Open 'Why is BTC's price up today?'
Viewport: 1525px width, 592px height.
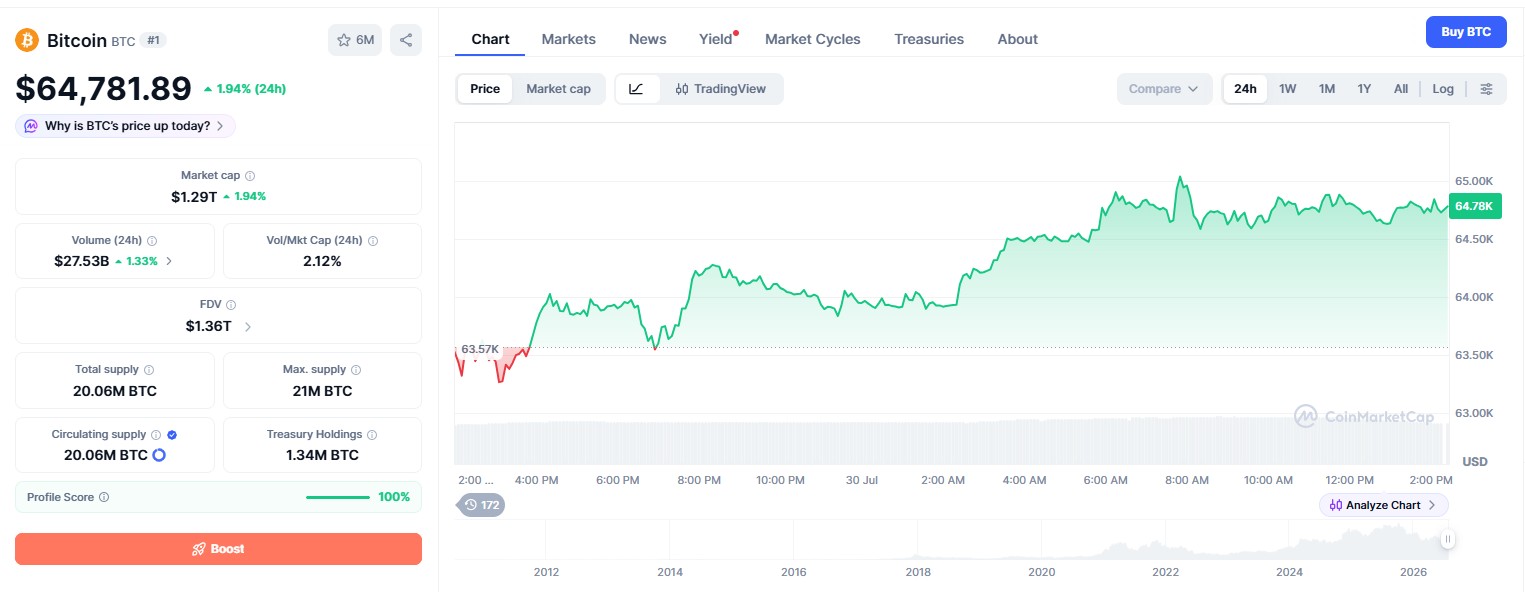(126, 126)
